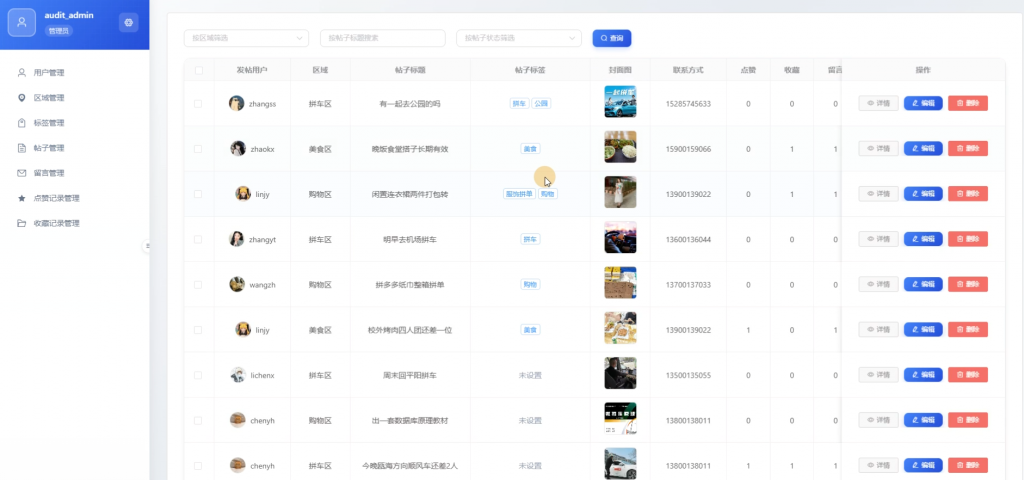The height and width of the screenshot is (480, 1024).
Task: Click the username text wangzh
Action: tap(263, 285)
